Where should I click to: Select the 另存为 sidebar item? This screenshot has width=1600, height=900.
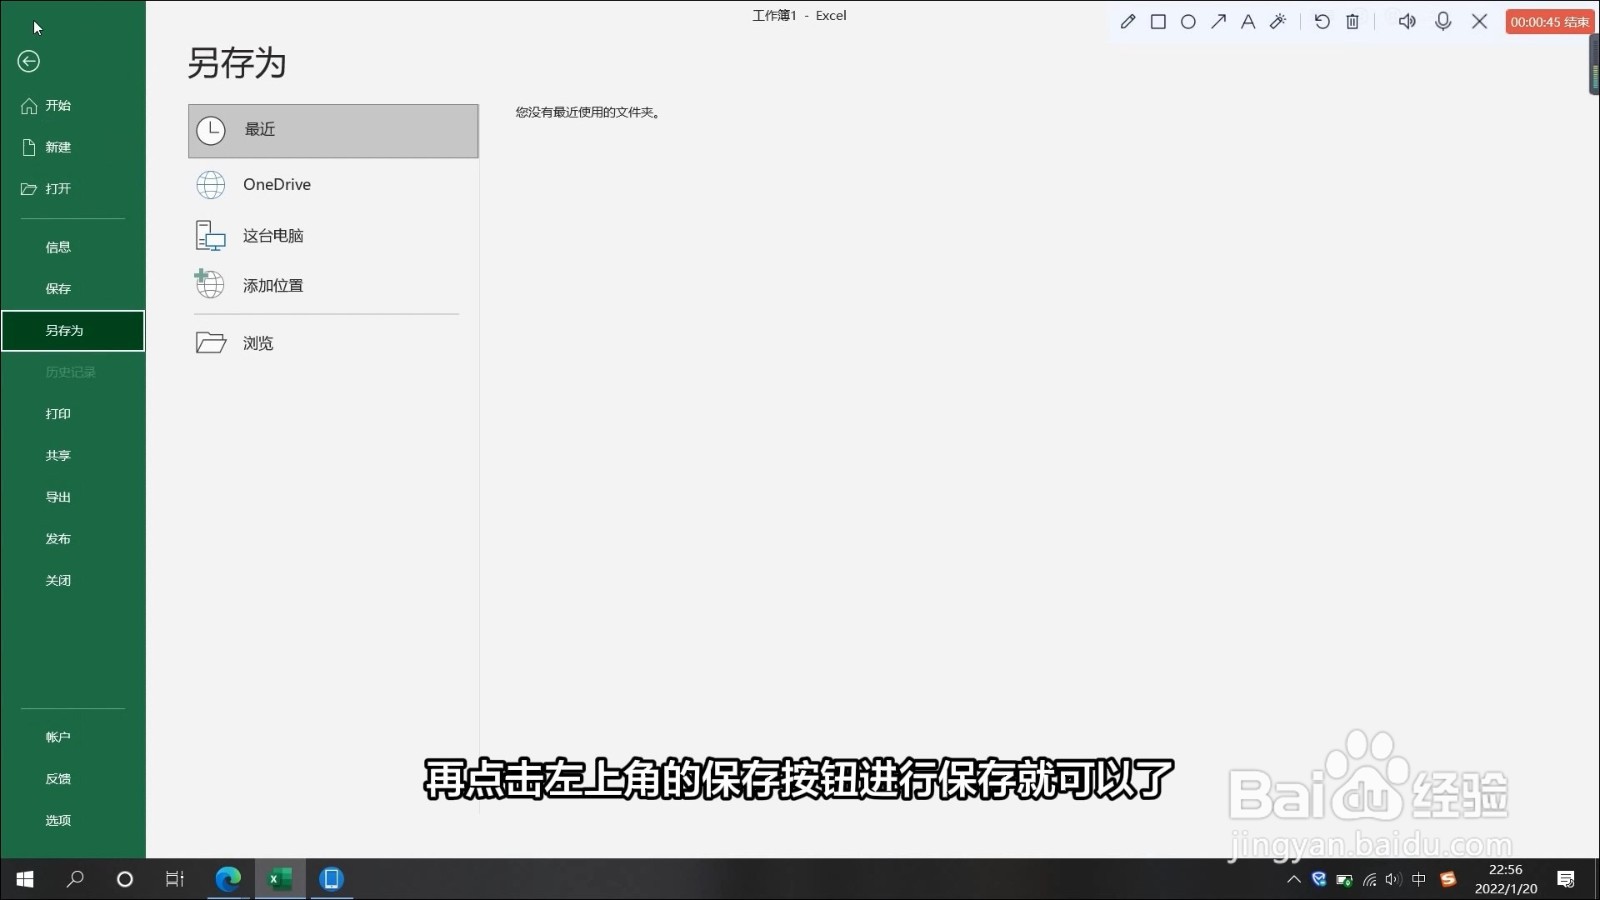point(73,331)
